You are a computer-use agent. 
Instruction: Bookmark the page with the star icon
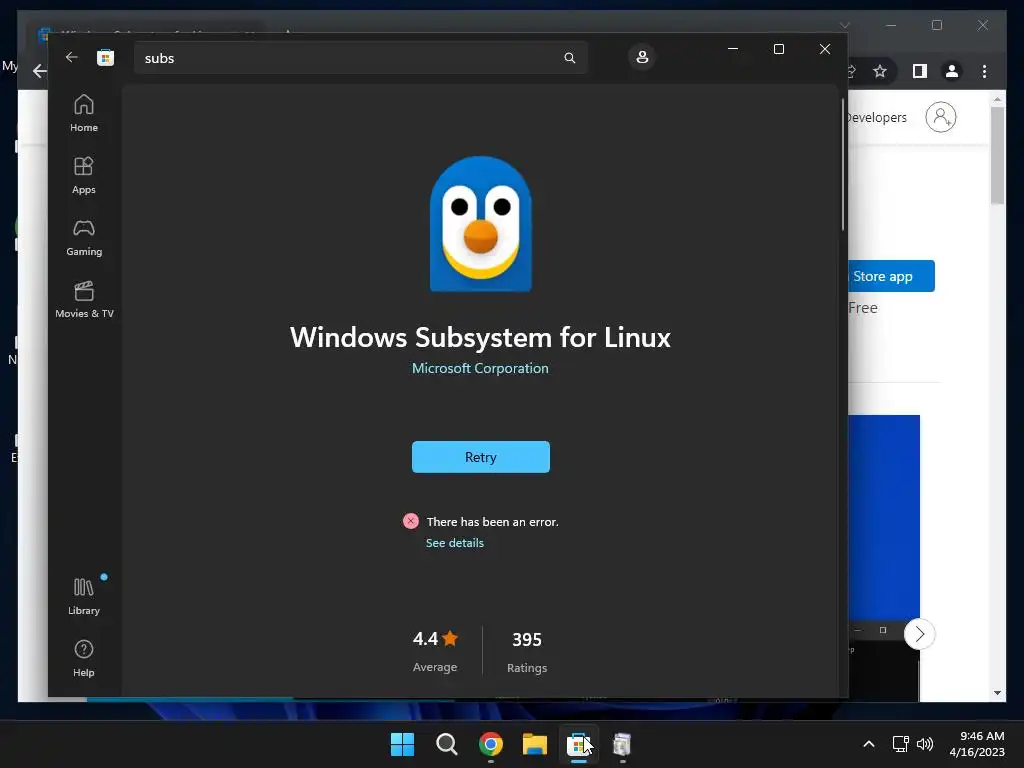[x=880, y=71]
